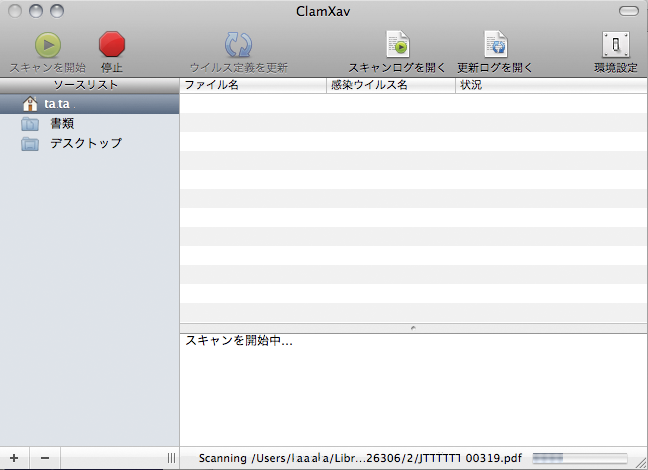The image size is (648, 470).
Task: Click the scan progress bar
Action: point(580,458)
